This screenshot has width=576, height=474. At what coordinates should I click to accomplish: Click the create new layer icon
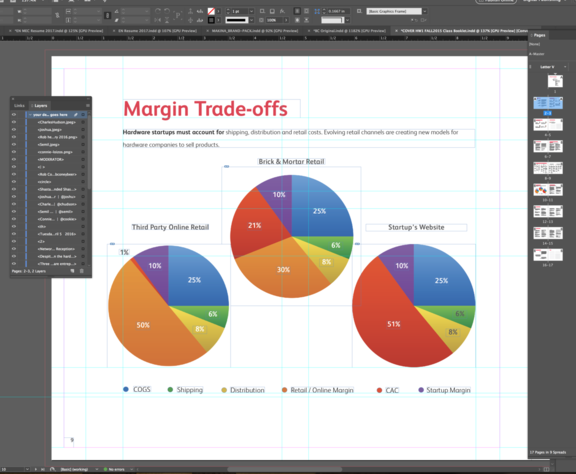coord(72,271)
